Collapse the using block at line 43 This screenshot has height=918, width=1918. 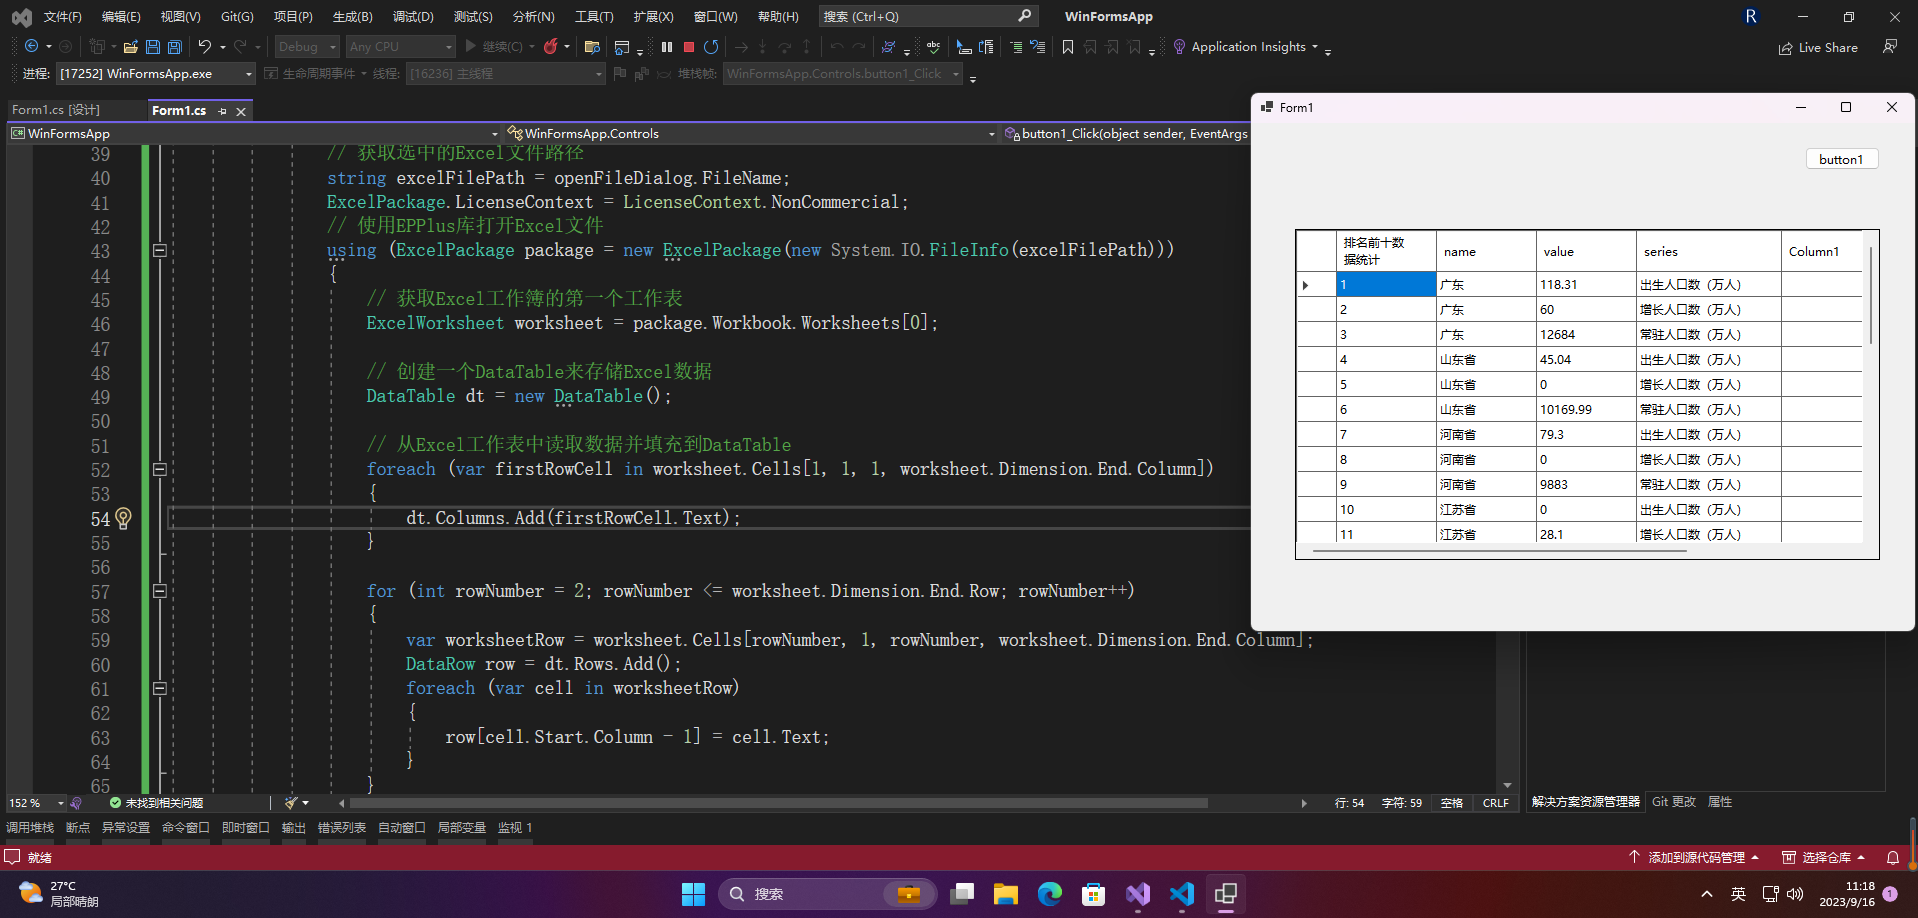coord(160,250)
